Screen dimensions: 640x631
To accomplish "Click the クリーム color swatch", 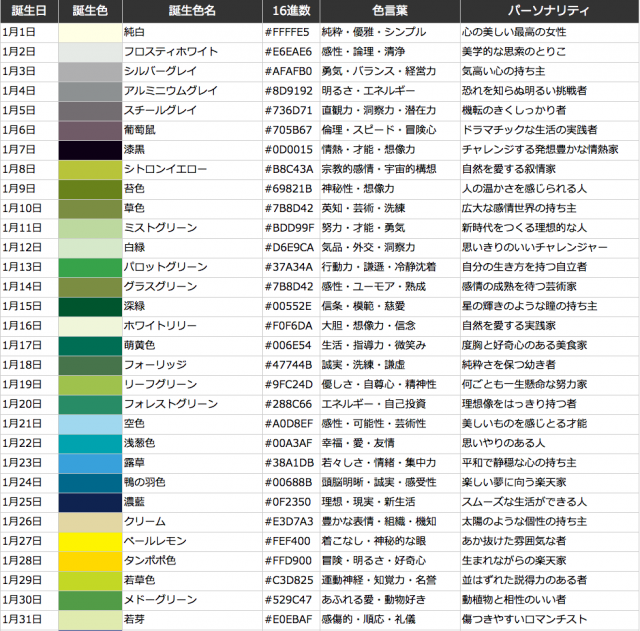I will tap(89, 521).
